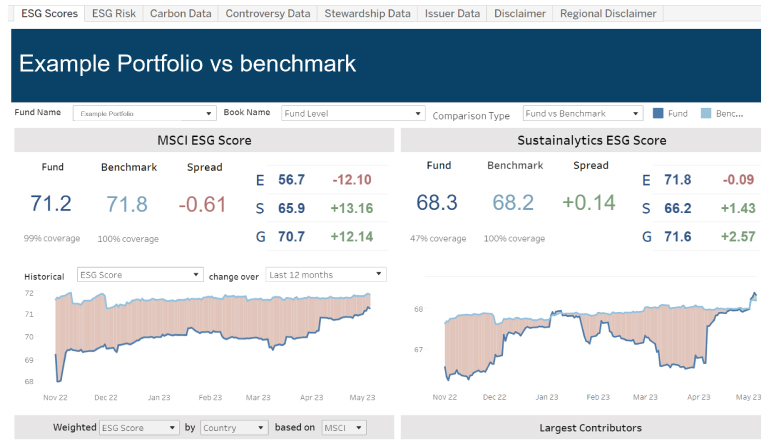This screenshot has height=446, width=770.
Task: Open the Comparison Type dropdown
Action: click(583, 113)
